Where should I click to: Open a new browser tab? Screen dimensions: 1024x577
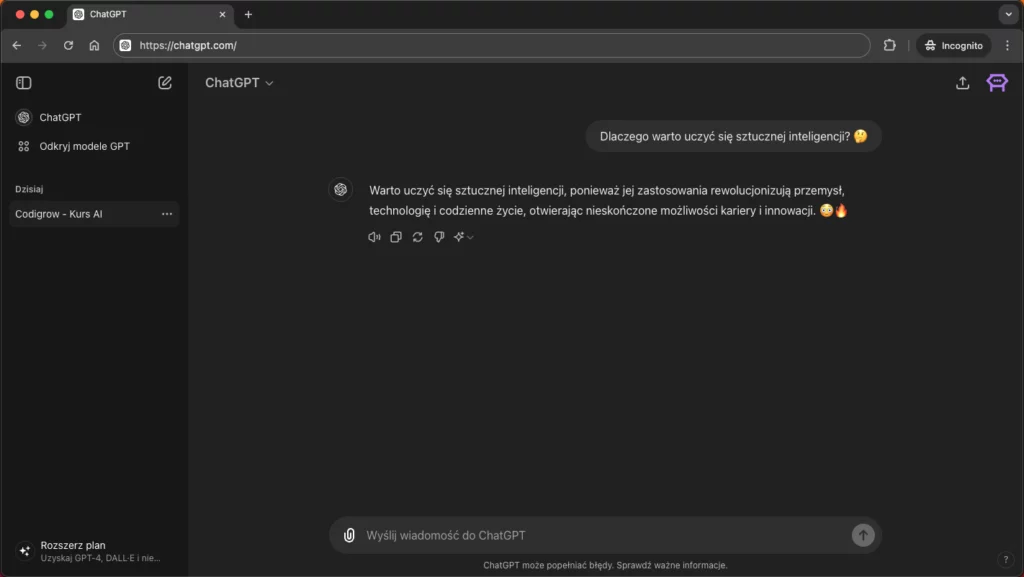click(x=249, y=15)
